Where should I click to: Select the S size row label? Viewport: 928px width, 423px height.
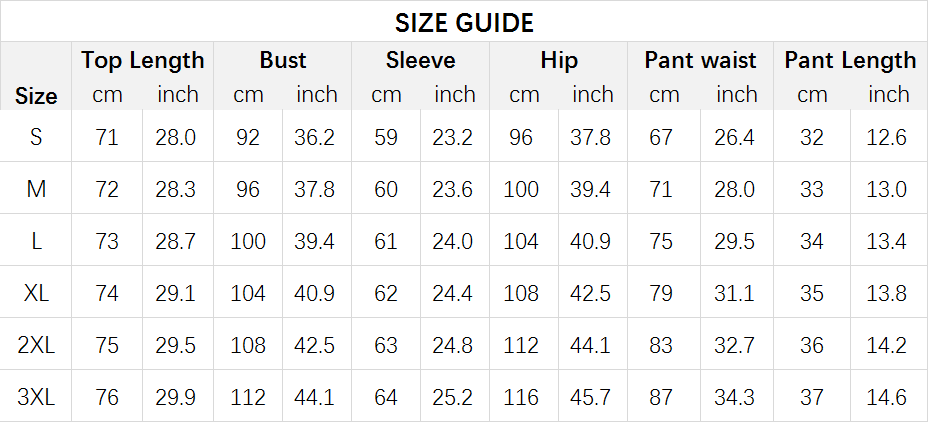point(36,137)
